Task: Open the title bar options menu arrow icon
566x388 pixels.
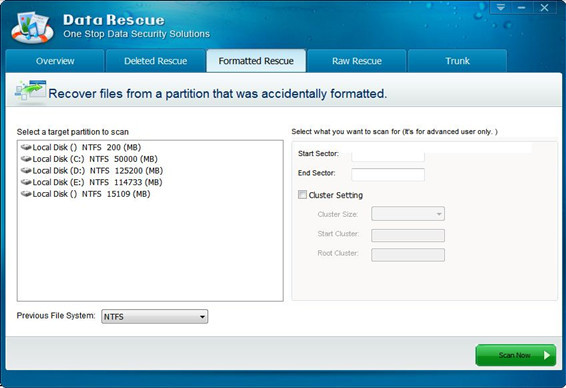Action: point(500,7)
